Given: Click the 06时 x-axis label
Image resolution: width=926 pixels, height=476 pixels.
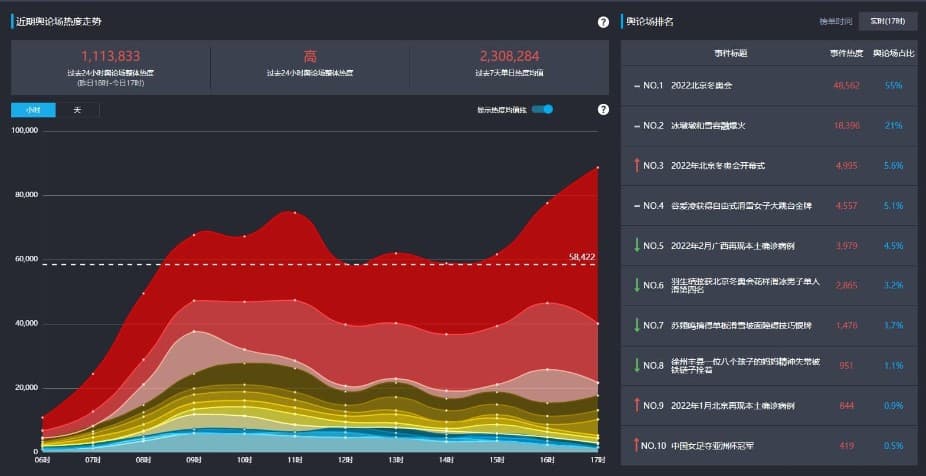Looking at the screenshot, I should click(43, 459).
